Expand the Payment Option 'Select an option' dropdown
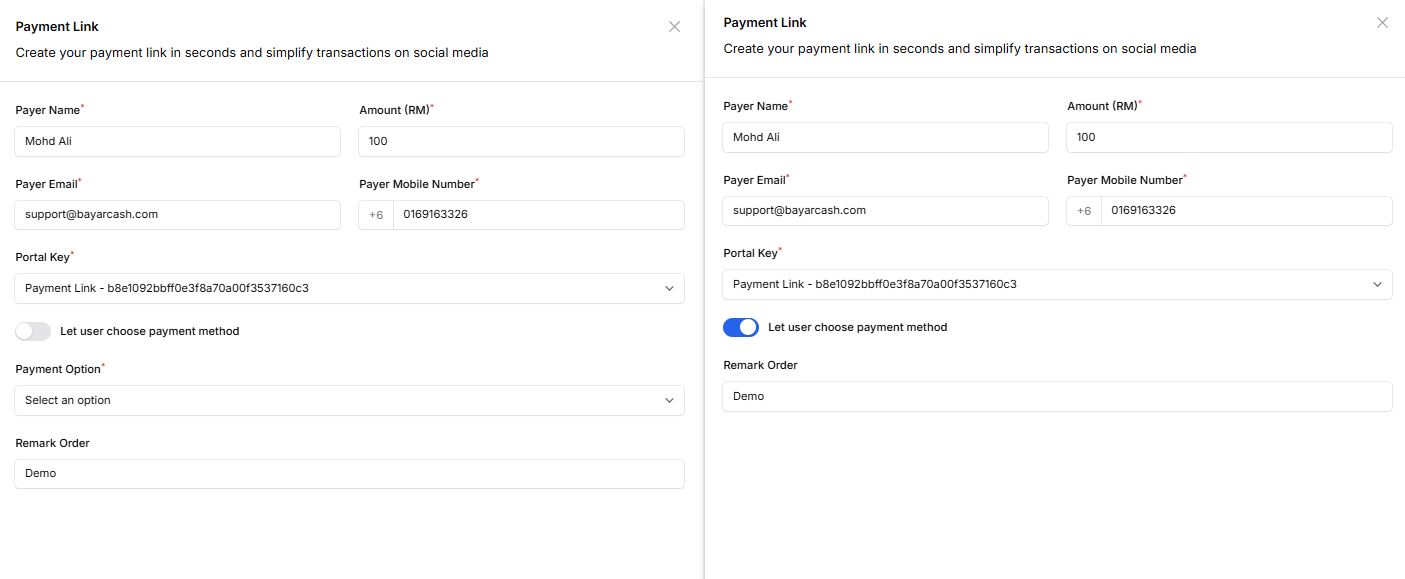1405x579 pixels. 350,400
